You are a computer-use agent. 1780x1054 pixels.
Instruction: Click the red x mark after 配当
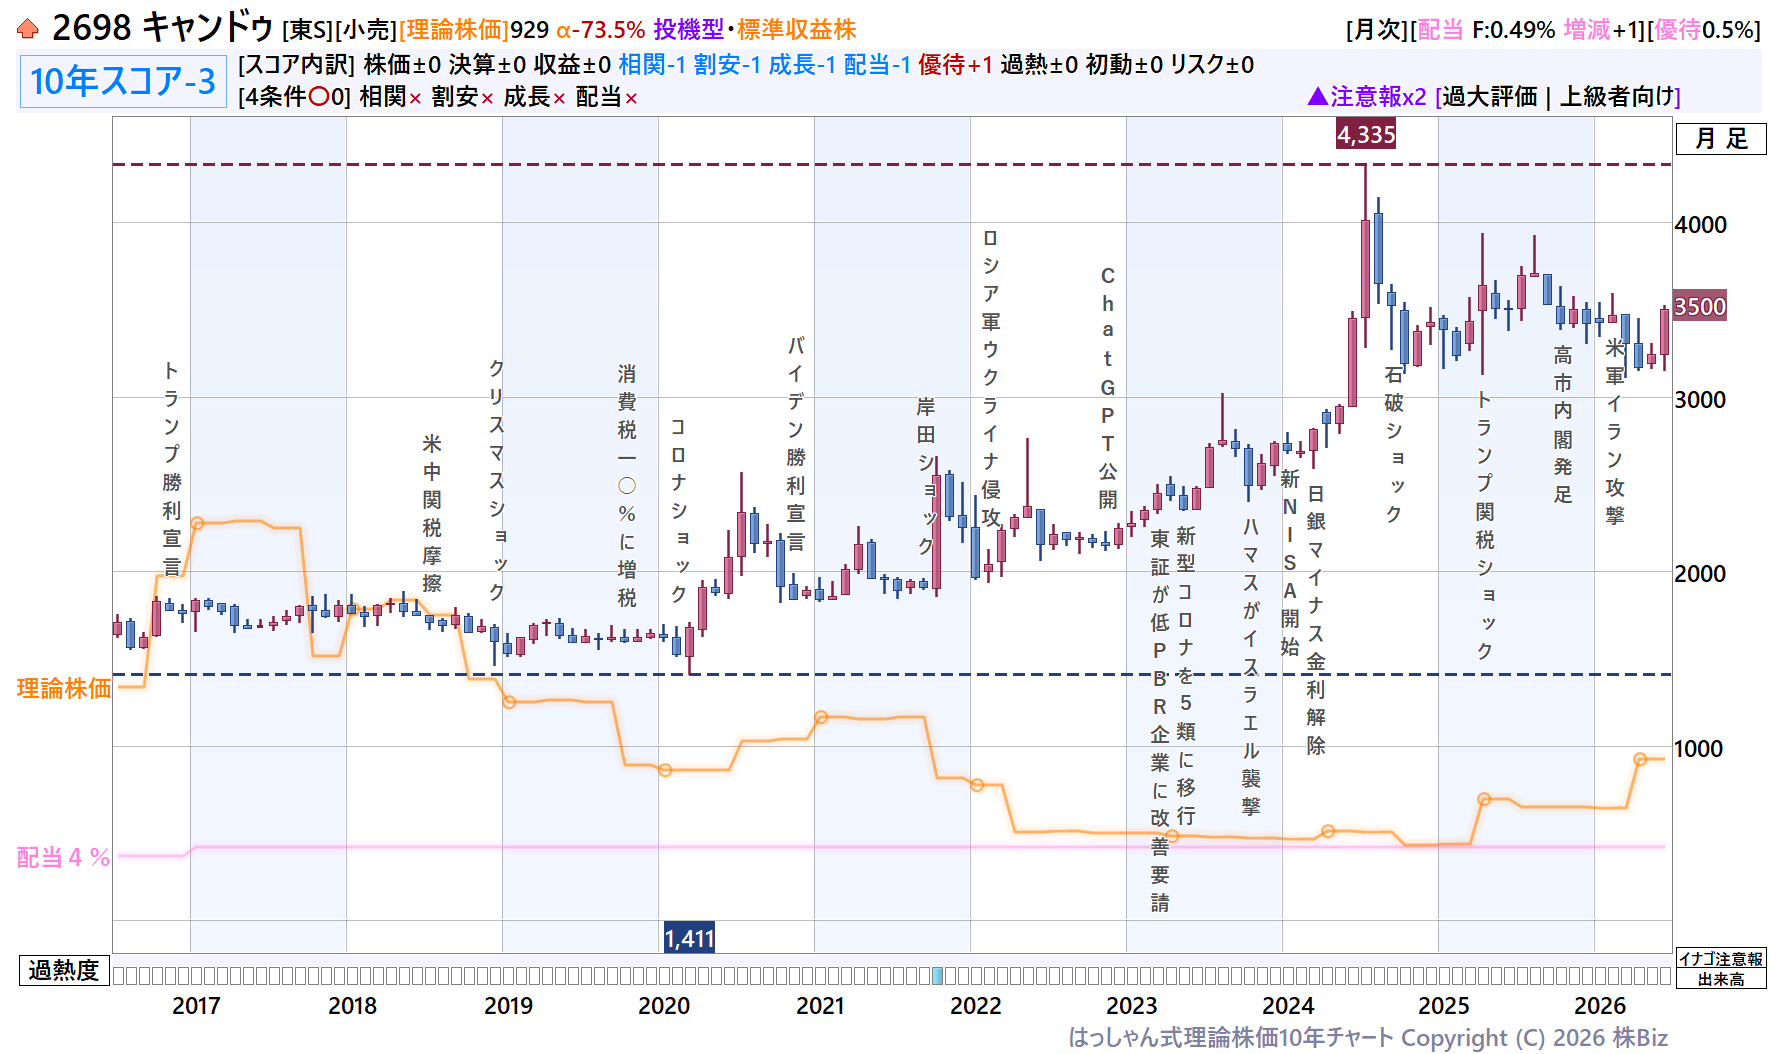631,98
